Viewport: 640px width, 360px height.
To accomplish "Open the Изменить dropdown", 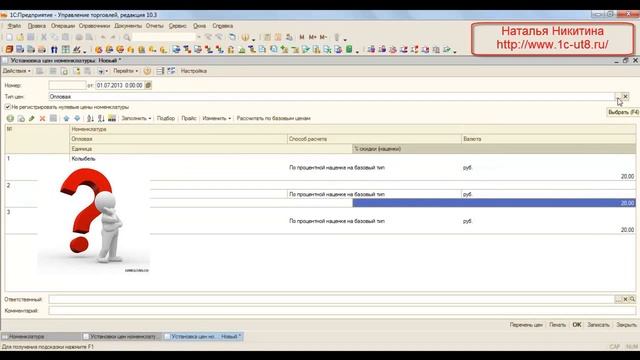I will tap(216, 118).
